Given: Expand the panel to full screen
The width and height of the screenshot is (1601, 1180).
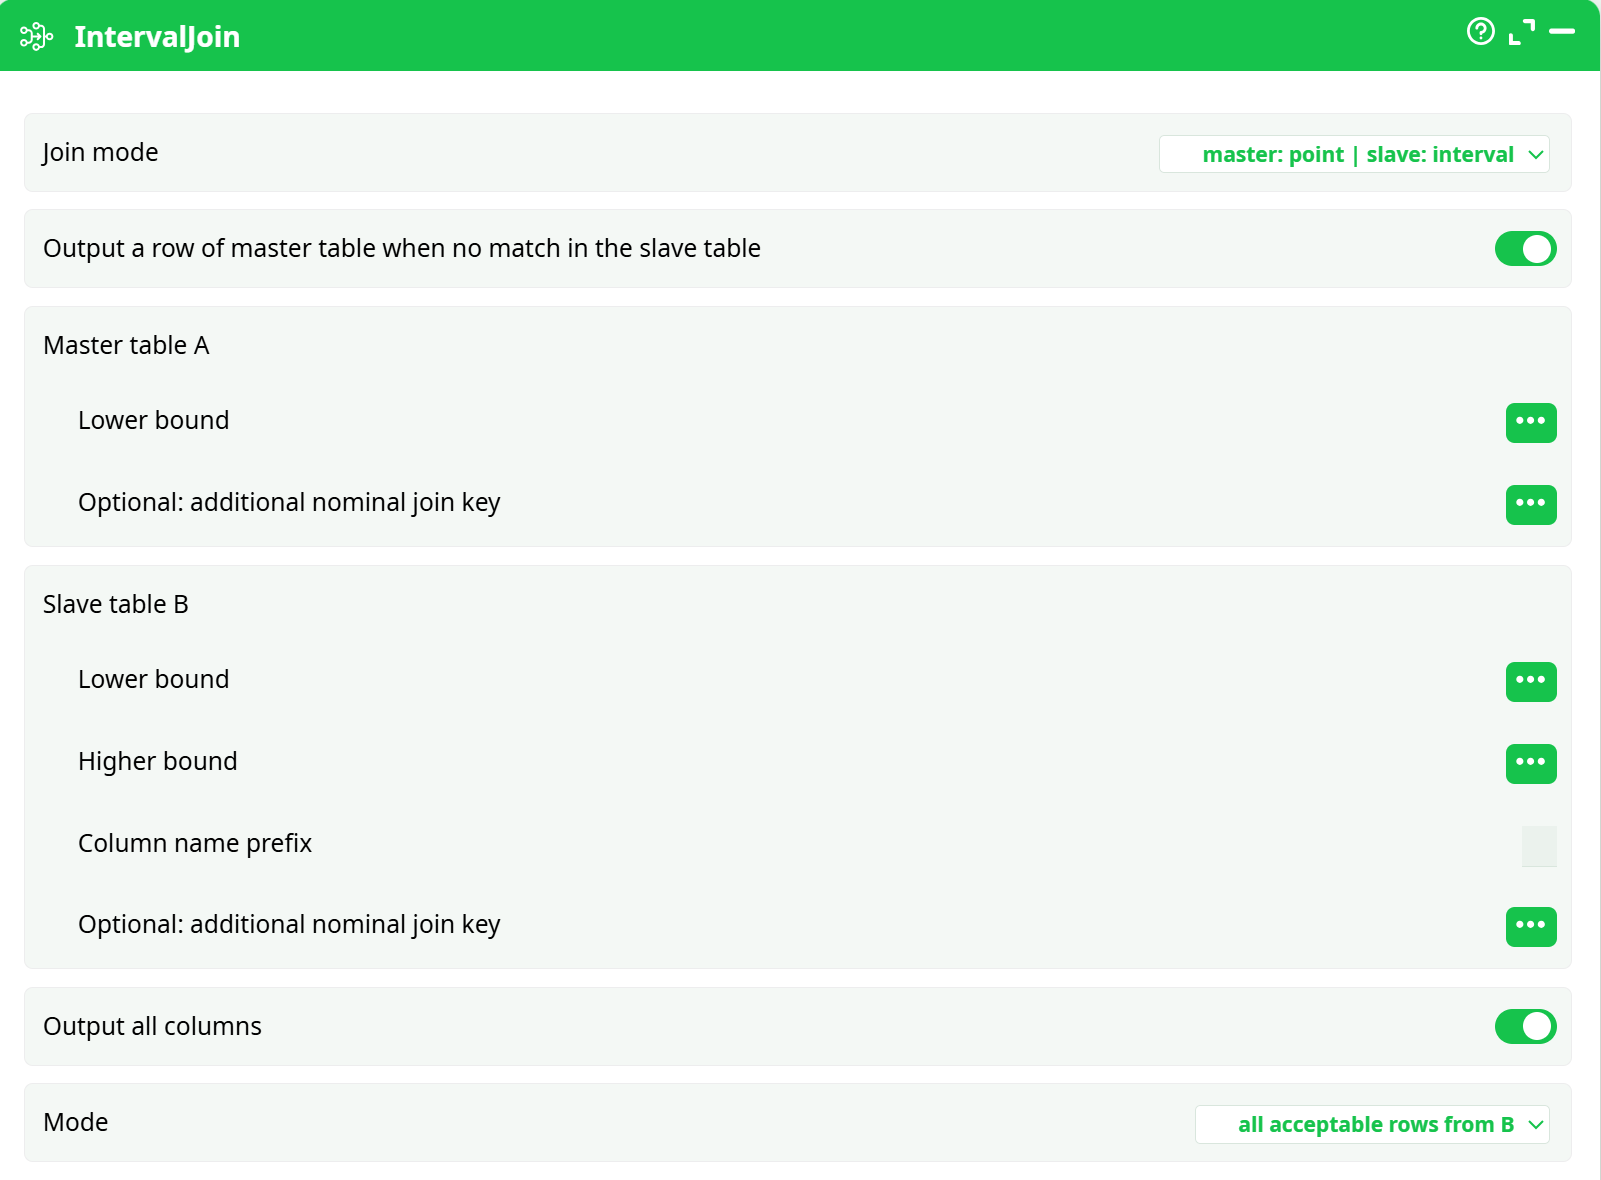Looking at the screenshot, I should pos(1522,32).
